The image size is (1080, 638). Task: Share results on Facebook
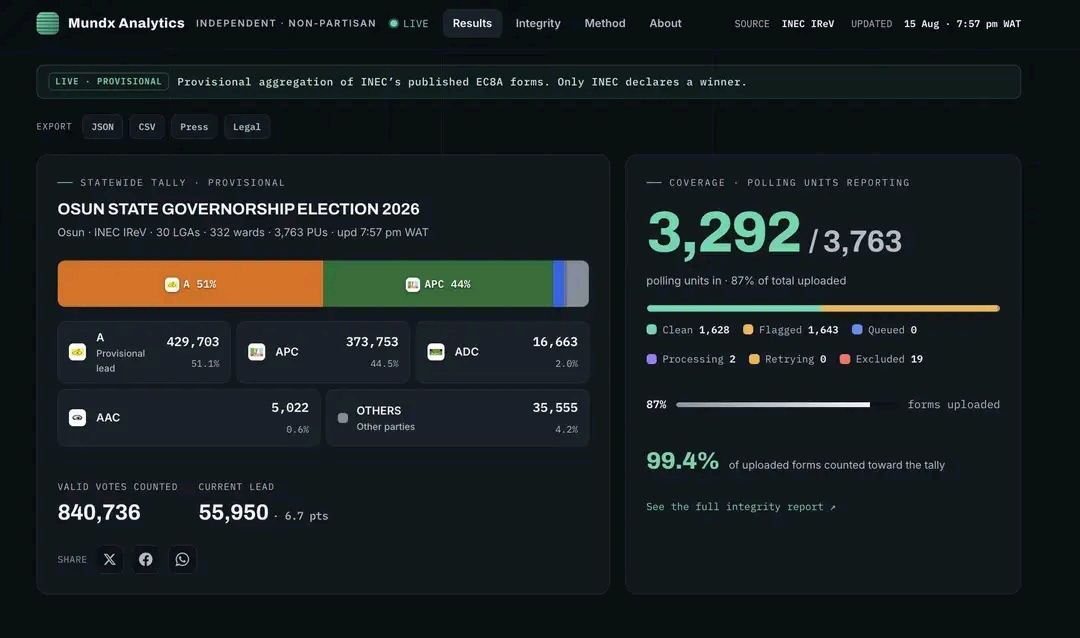pyautogui.click(x=146, y=559)
